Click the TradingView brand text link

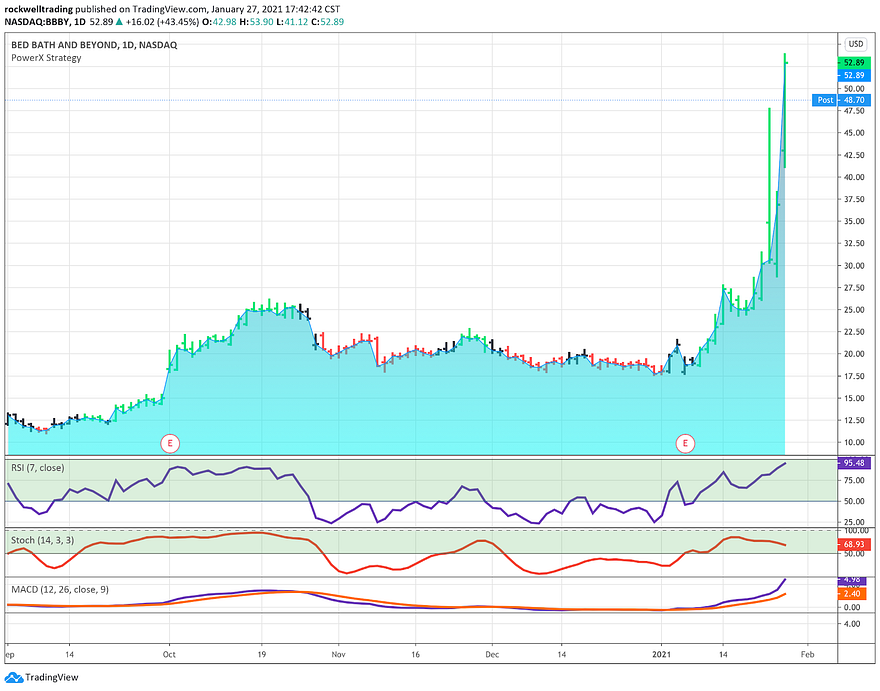(52, 678)
